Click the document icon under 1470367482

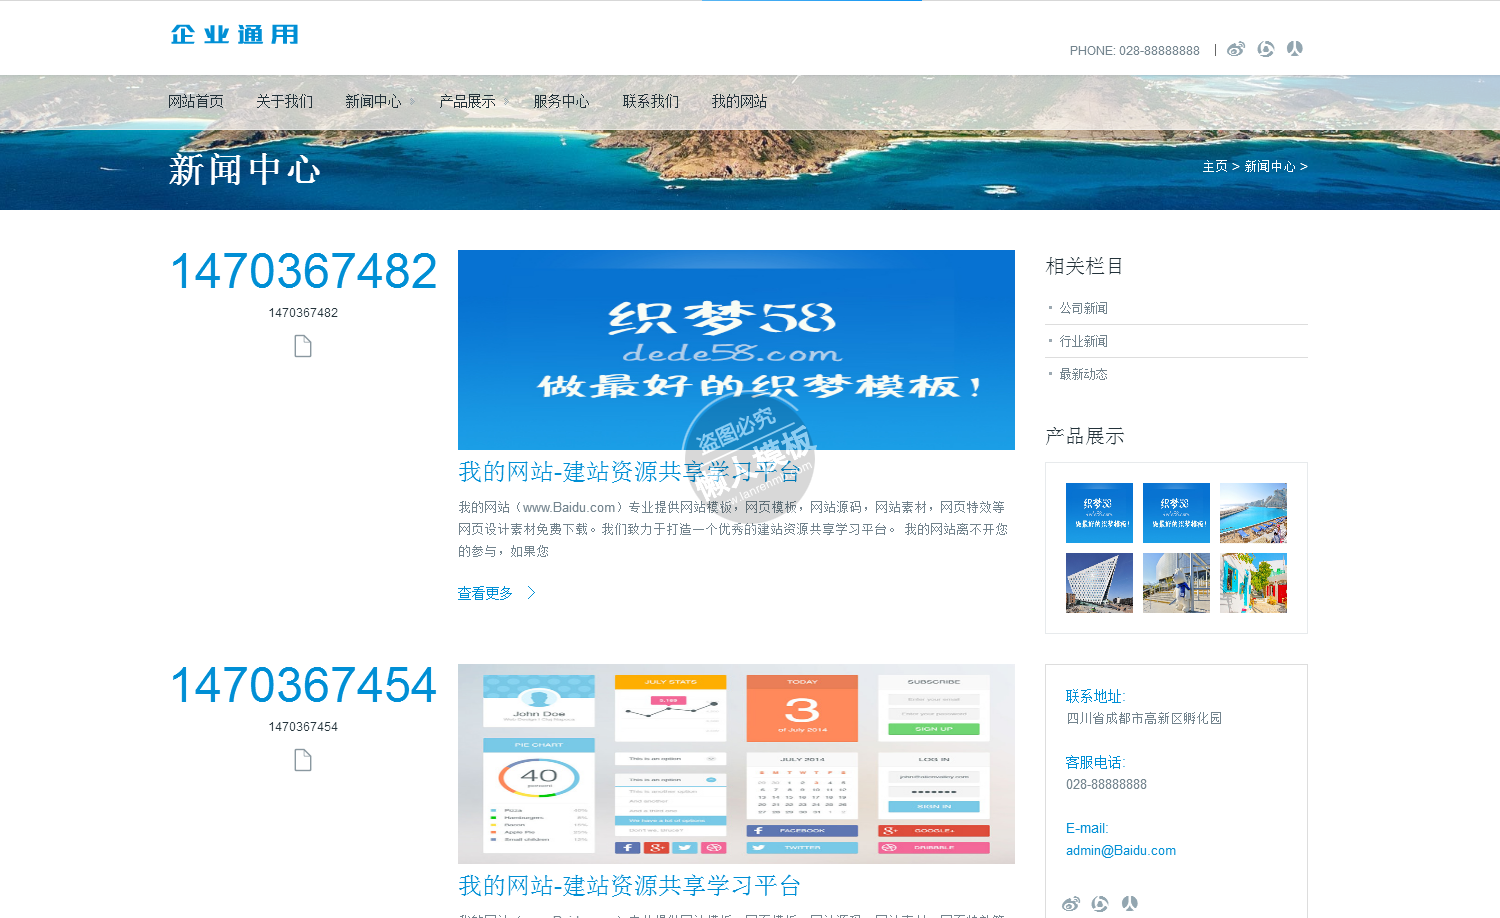click(x=303, y=346)
